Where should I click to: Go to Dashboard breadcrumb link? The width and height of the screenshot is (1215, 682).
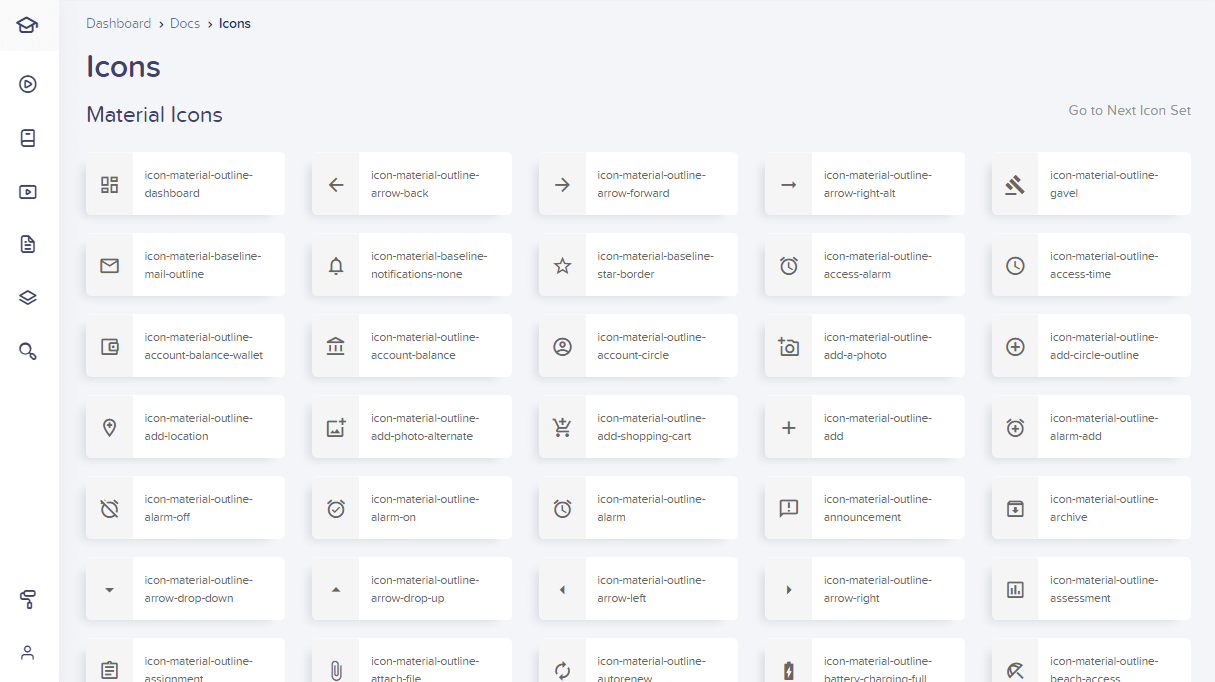click(118, 23)
